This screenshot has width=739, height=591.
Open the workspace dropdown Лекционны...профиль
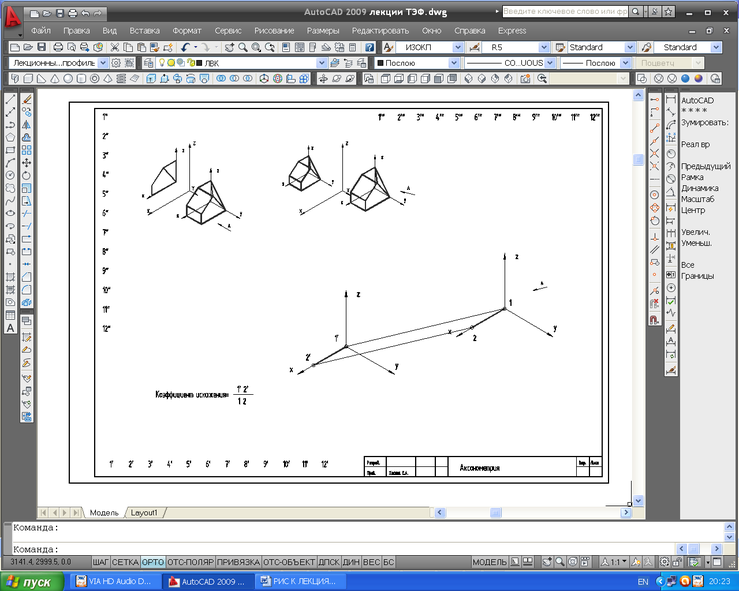point(103,63)
